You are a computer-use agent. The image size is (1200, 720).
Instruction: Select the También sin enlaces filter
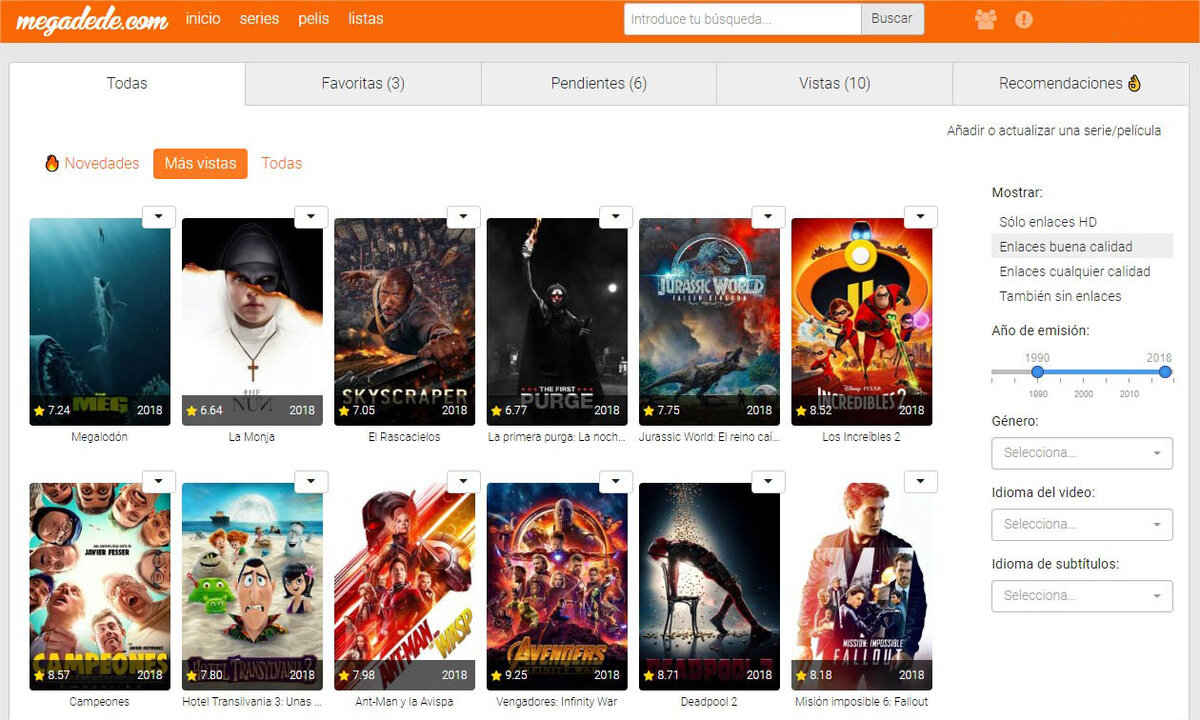coord(1060,296)
